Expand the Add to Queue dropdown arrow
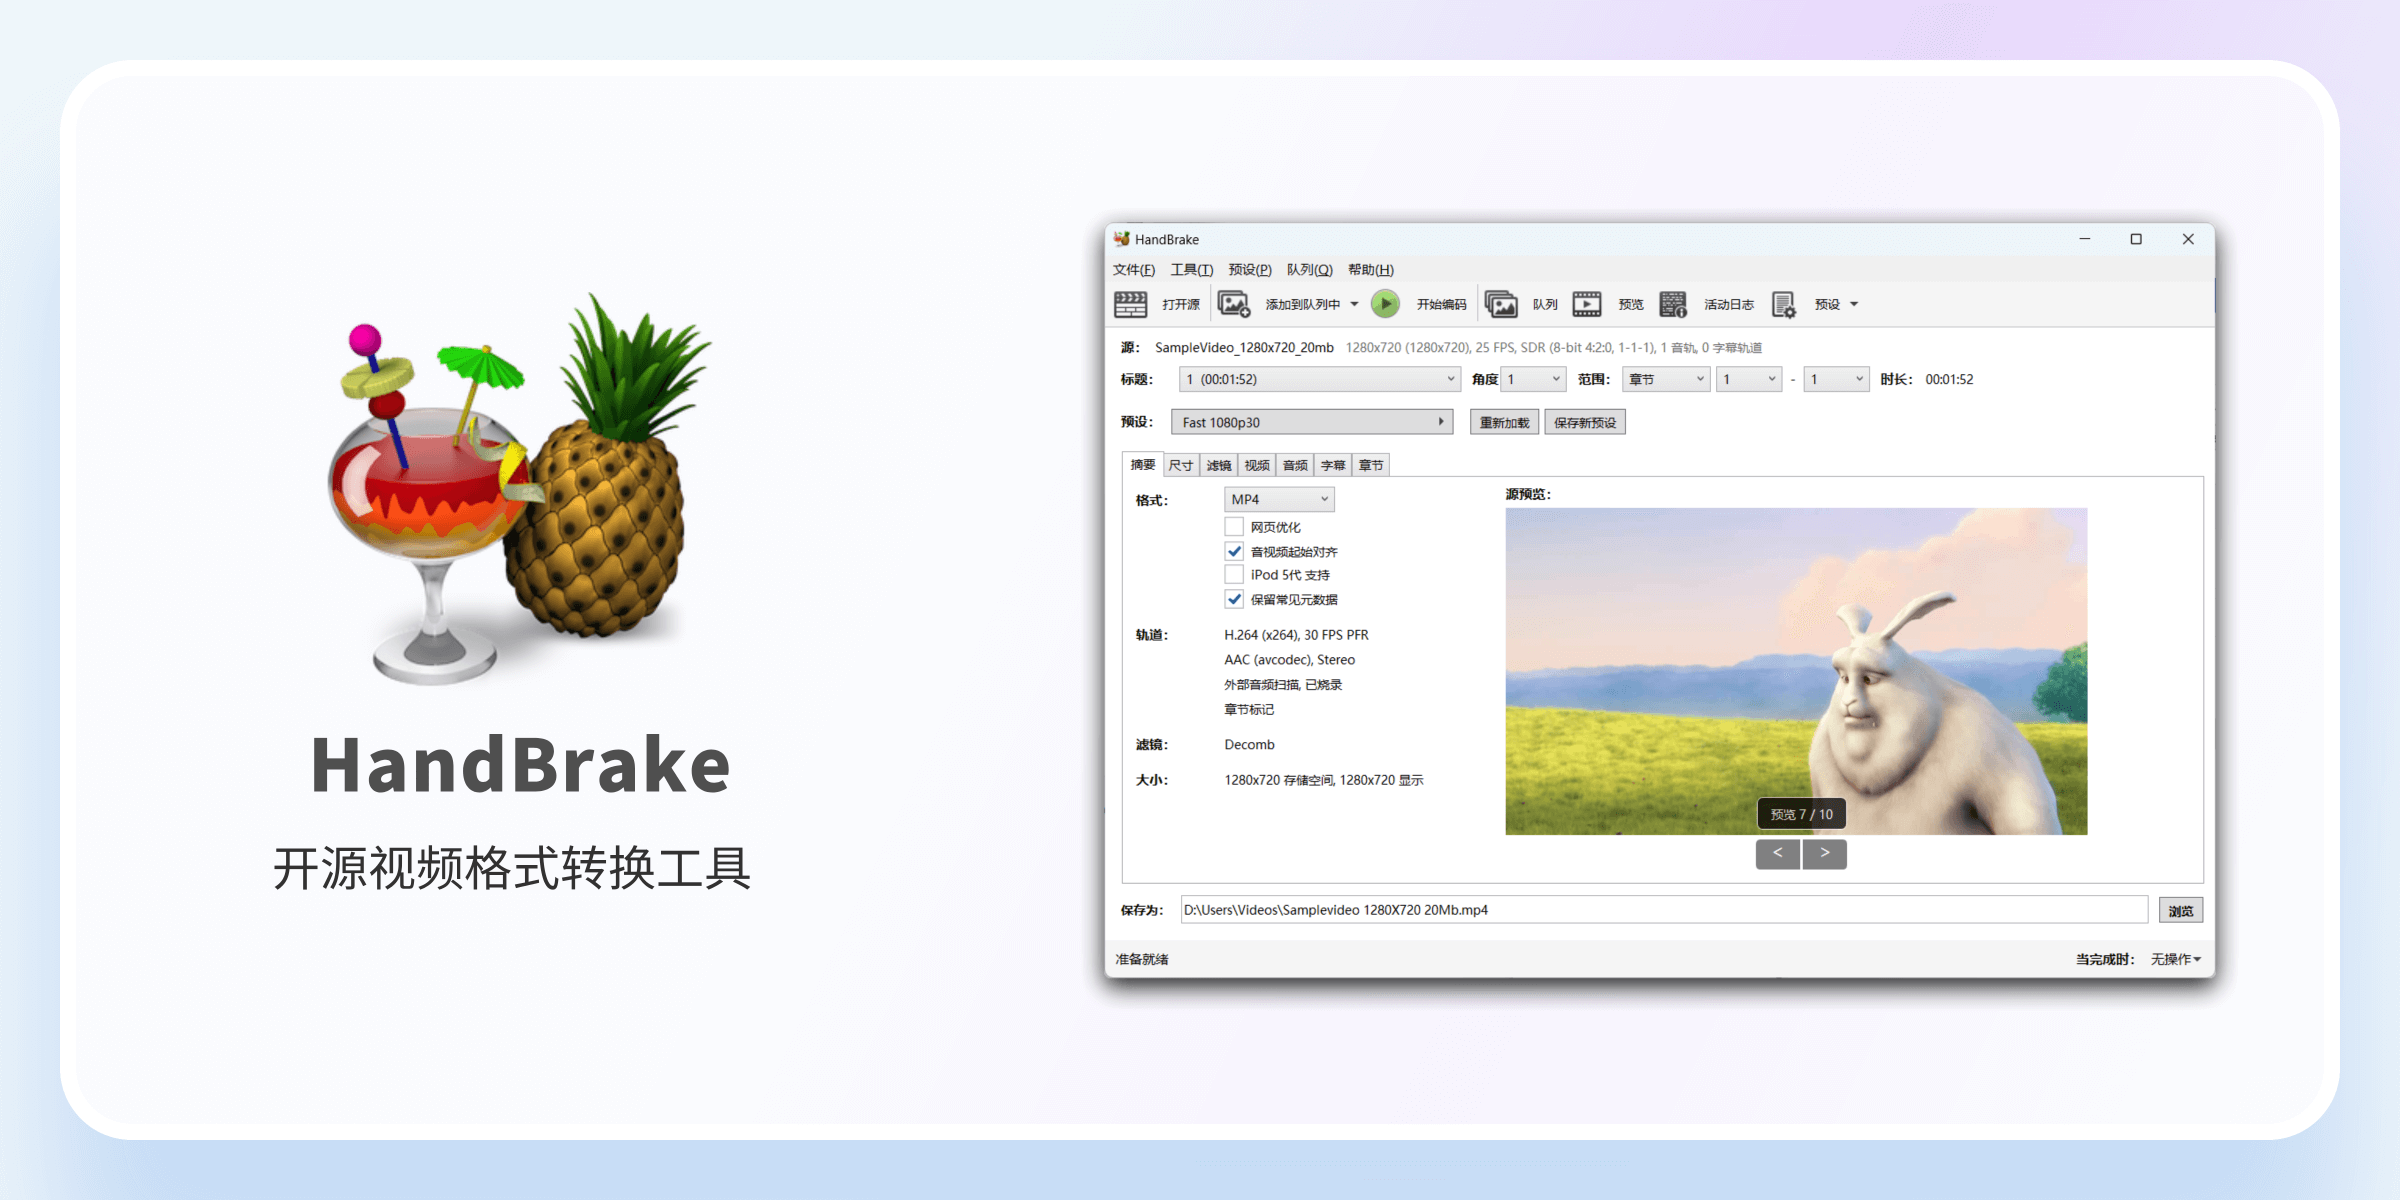This screenshot has width=2400, height=1200. [1354, 304]
